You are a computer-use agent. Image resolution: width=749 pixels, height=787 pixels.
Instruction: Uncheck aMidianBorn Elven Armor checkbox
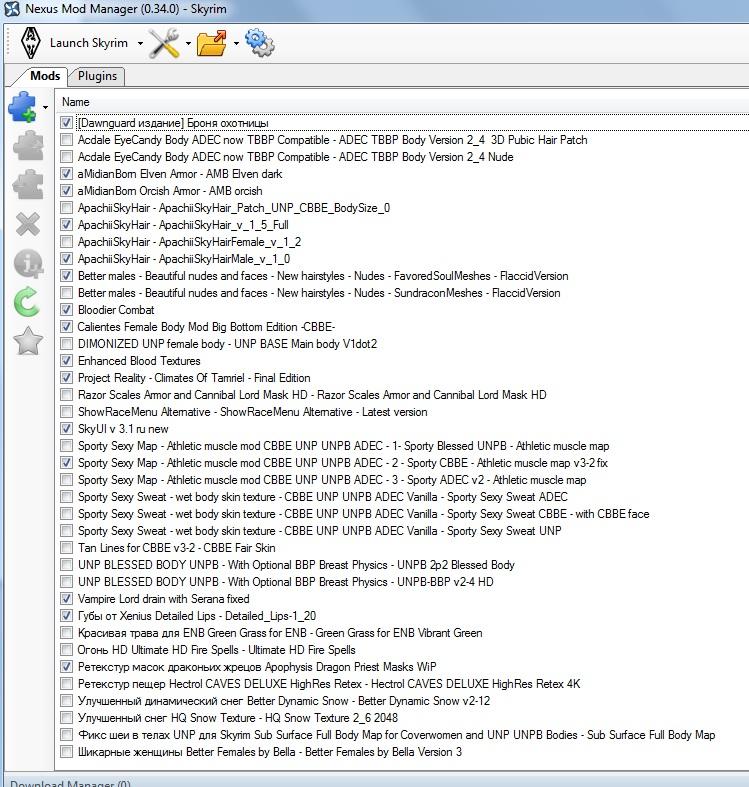click(66, 174)
